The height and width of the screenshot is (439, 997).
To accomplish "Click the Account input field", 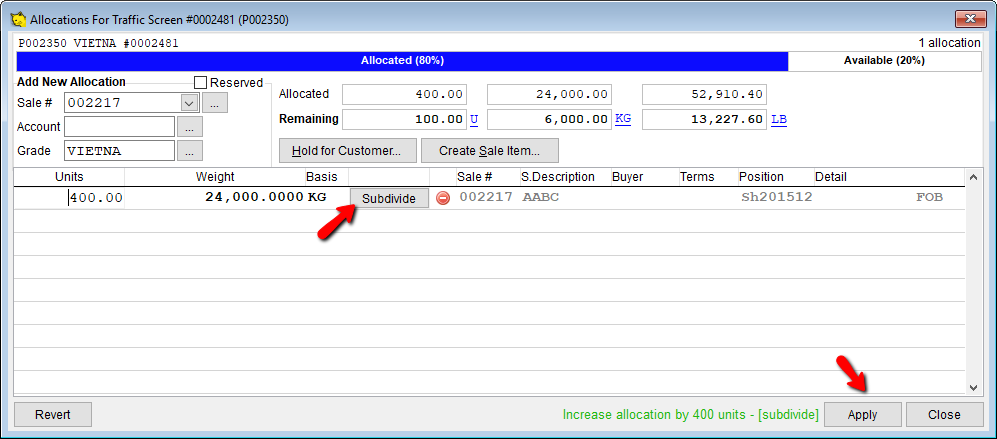I will coord(119,127).
